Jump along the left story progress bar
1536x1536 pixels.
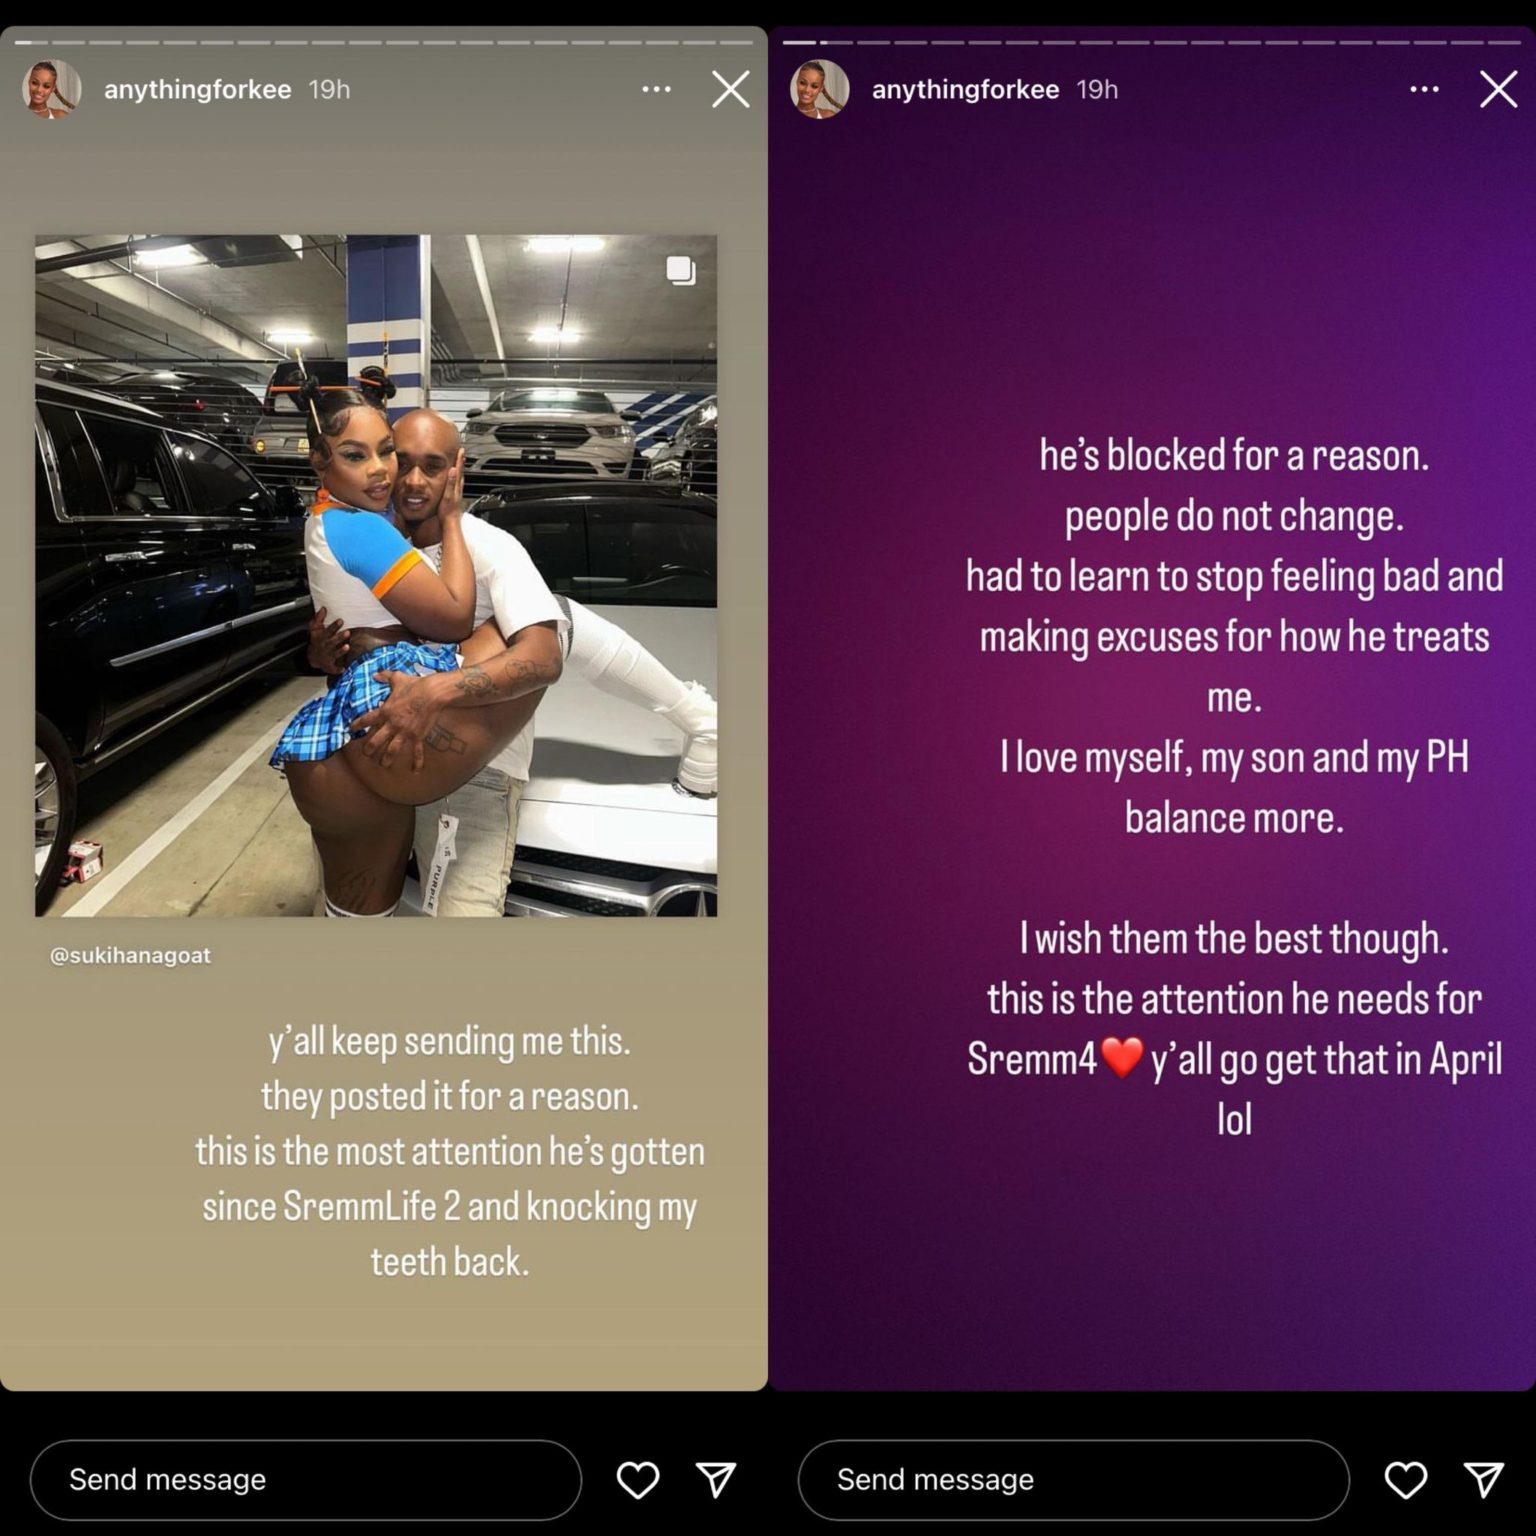point(384,42)
